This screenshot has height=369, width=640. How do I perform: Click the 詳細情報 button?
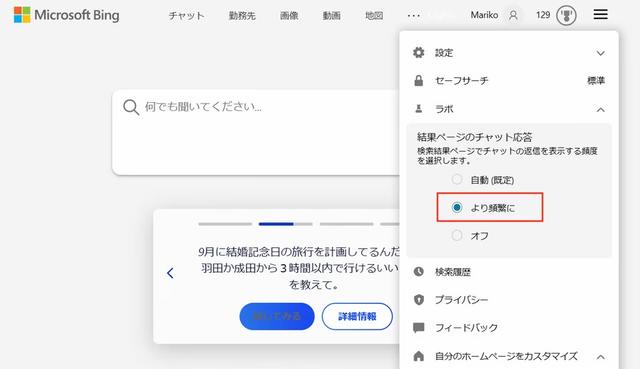click(x=357, y=316)
